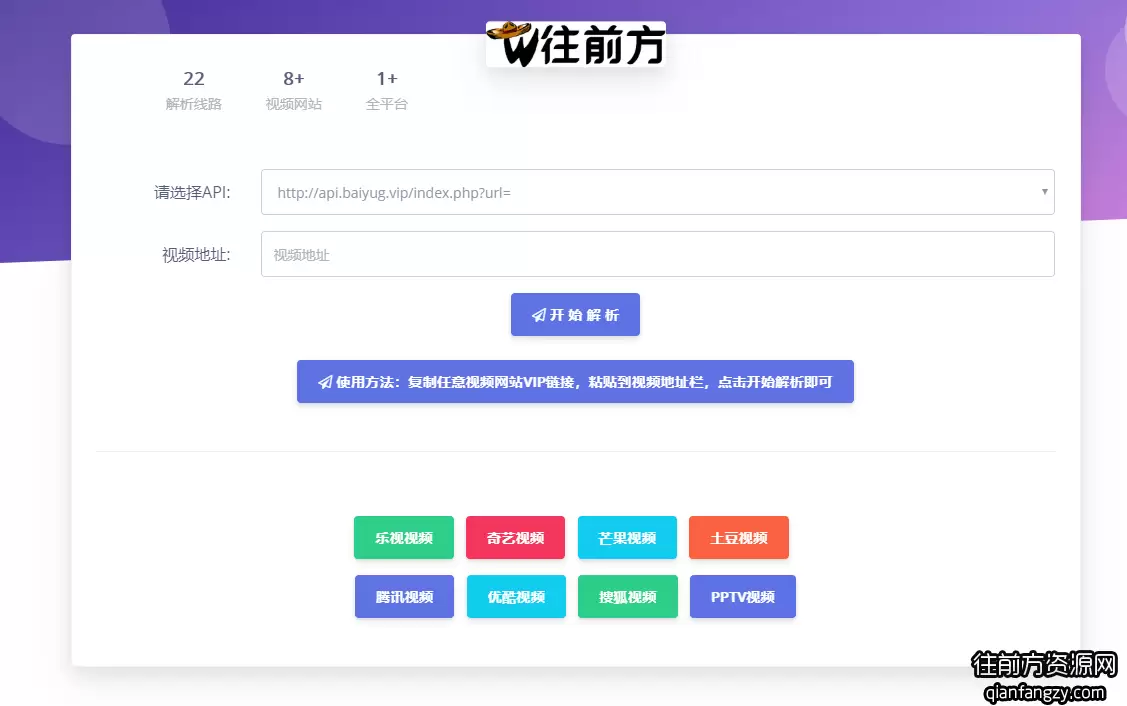The image size is (1127, 706).
Task: Click the 1+ 全平台 statistic
Action: pyautogui.click(x=387, y=90)
